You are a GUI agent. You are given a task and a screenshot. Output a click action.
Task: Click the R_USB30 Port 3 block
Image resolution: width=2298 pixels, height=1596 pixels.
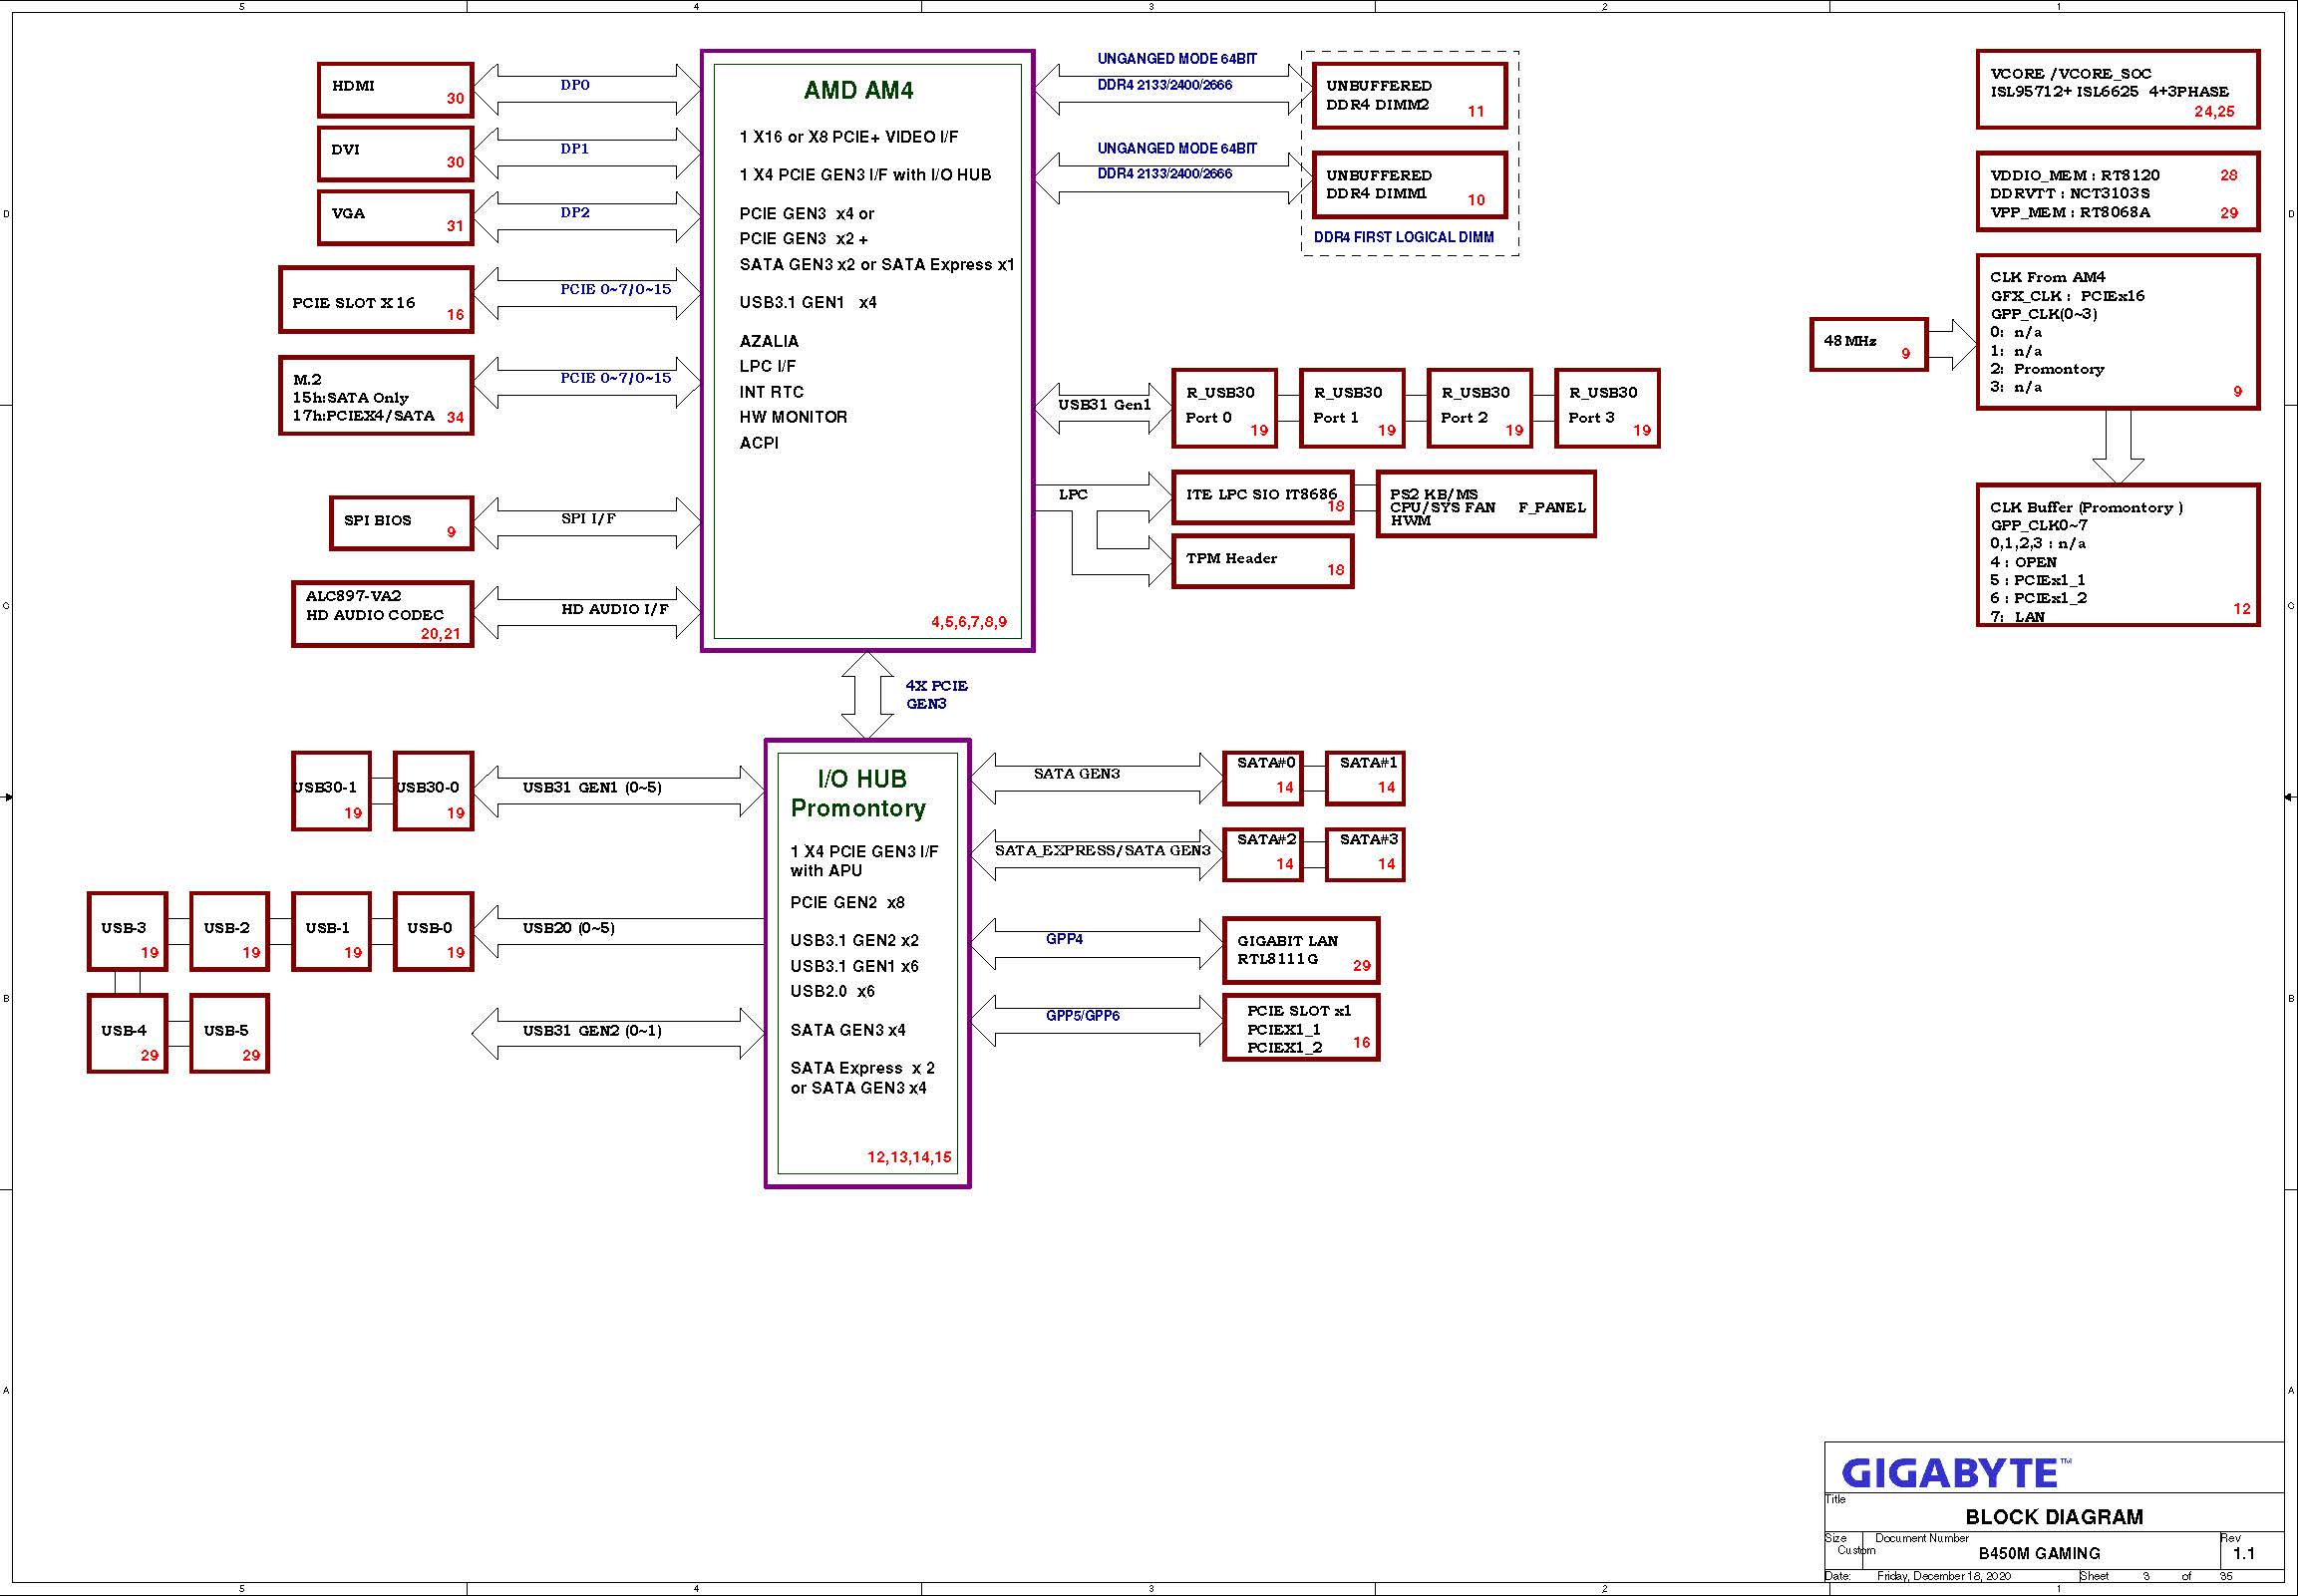click(1606, 408)
